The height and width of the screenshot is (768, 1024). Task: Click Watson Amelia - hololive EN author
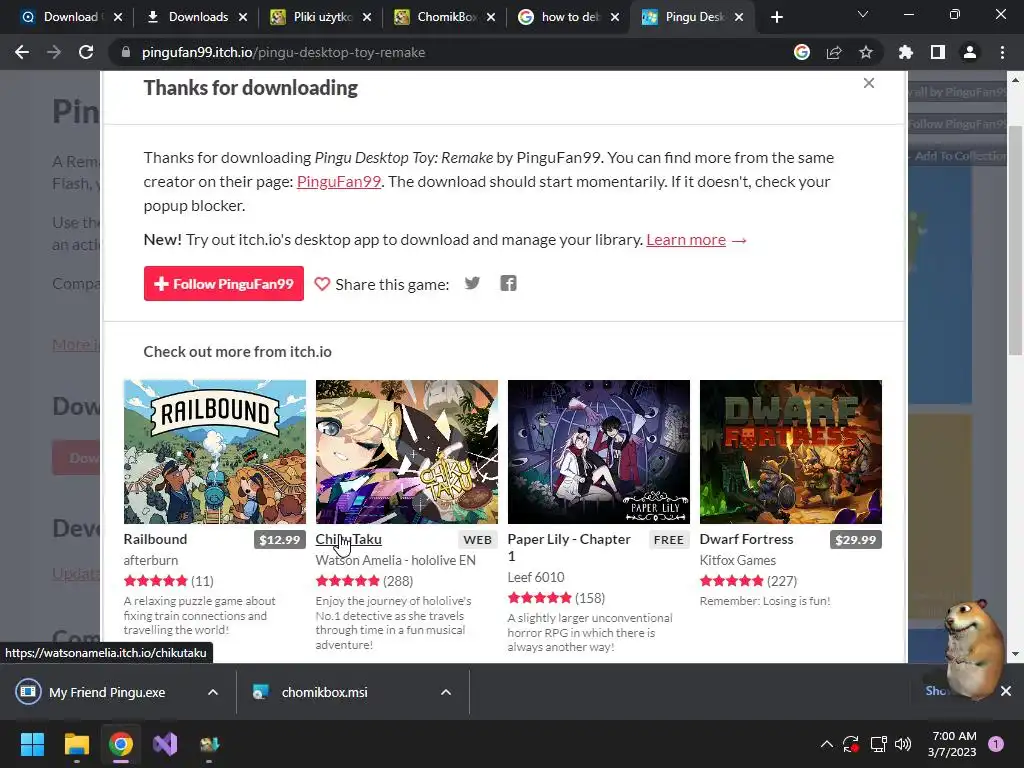(x=396, y=560)
